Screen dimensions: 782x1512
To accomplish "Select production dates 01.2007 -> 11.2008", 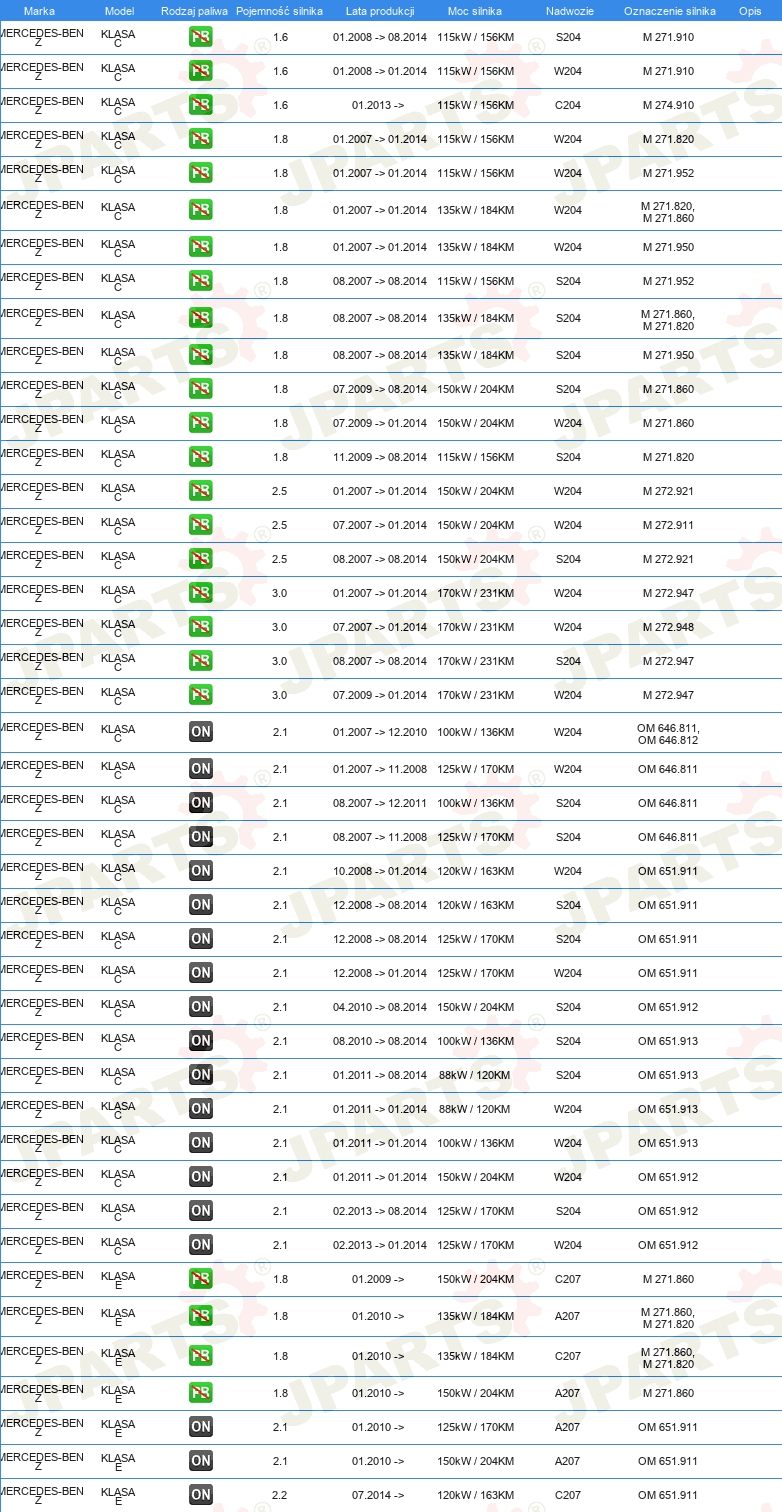I will pos(380,769).
